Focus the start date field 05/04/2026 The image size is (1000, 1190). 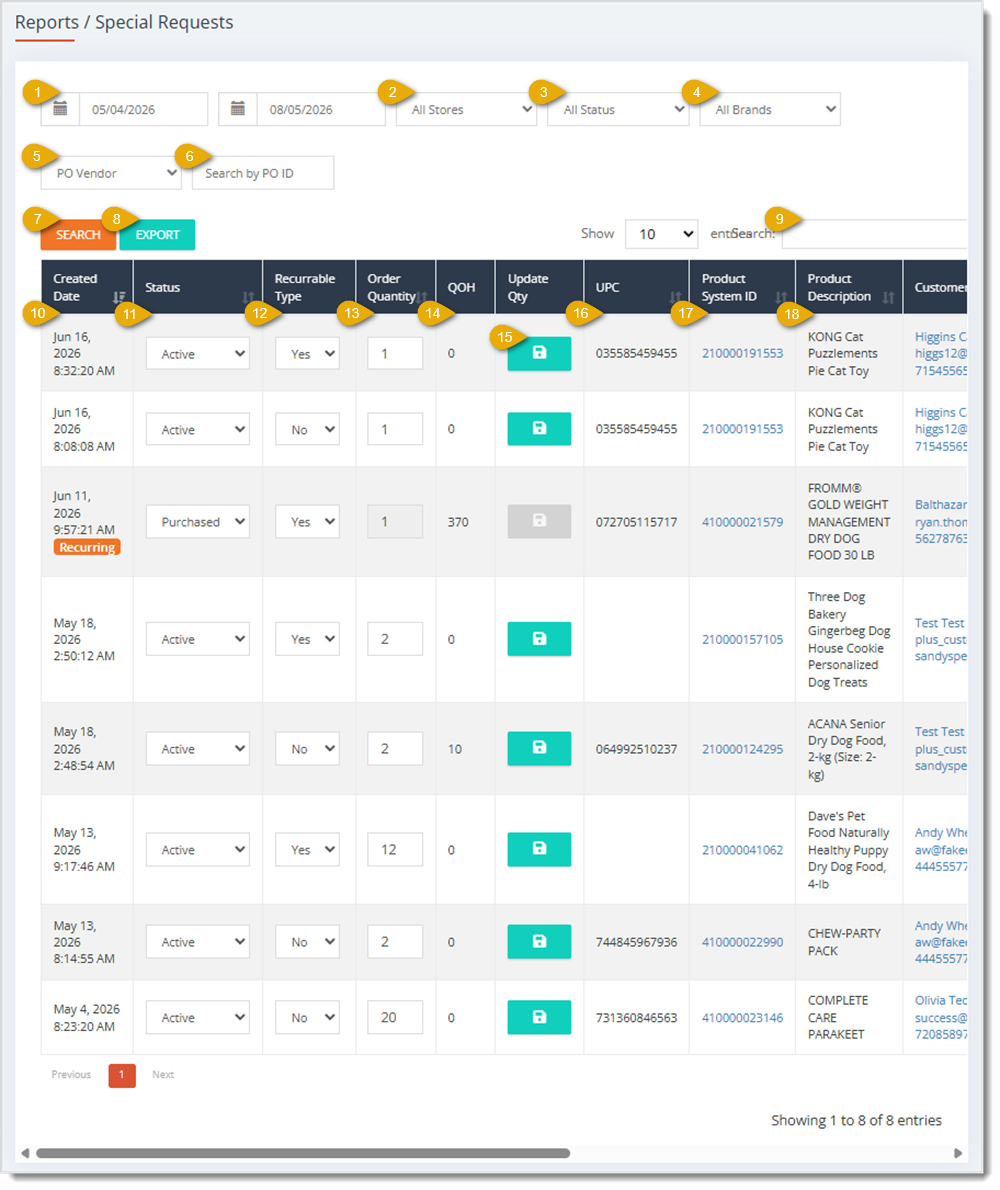click(143, 109)
